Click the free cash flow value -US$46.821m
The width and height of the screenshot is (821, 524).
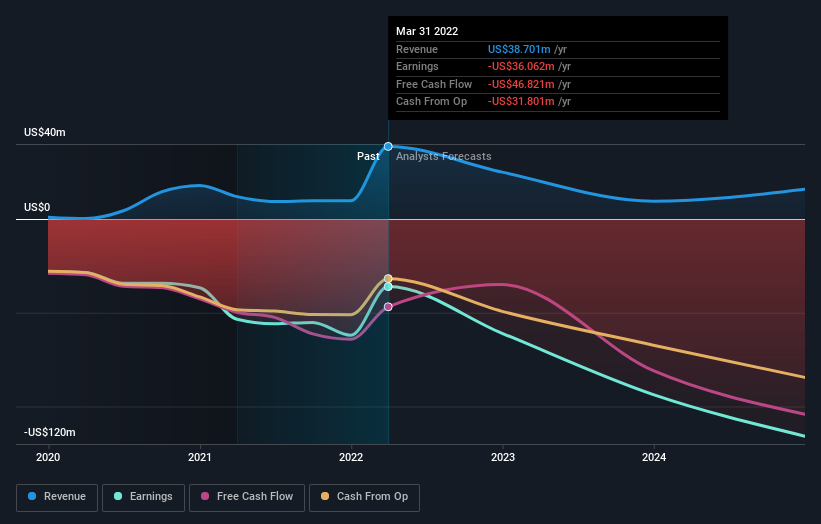tap(521, 84)
